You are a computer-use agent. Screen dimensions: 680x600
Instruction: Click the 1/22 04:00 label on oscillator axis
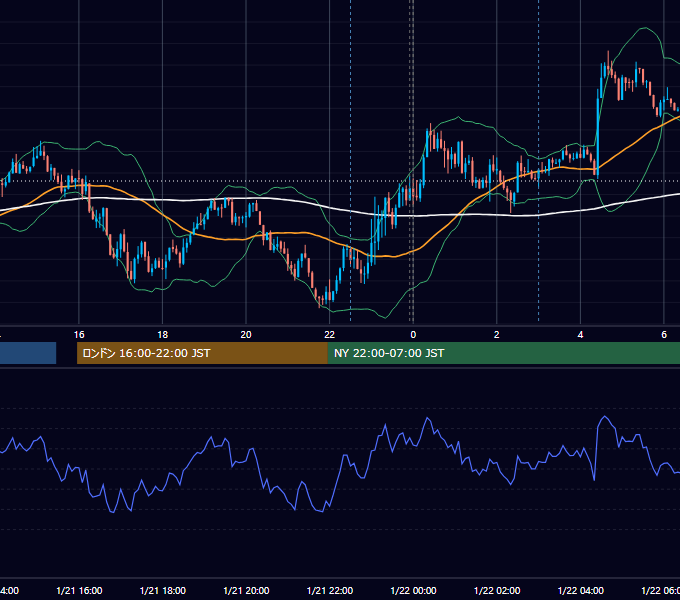(581, 590)
